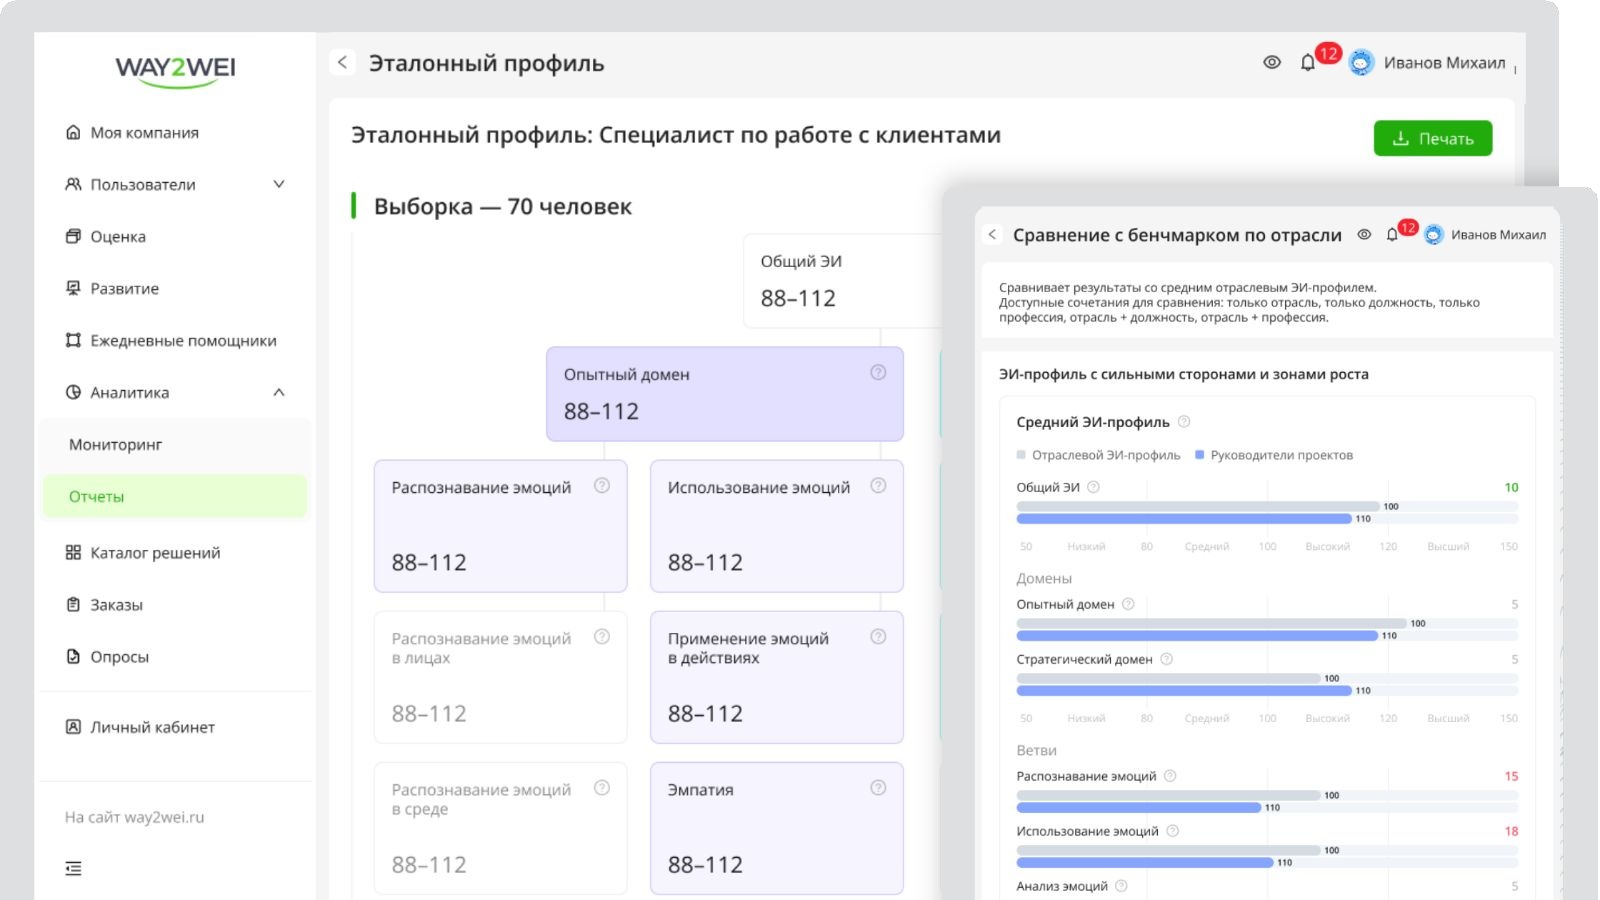The width and height of the screenshot is (1600, 900).
Task: Click the Ежедневные помощники icon
Action: pyautogui.click(x=73, y=340)
